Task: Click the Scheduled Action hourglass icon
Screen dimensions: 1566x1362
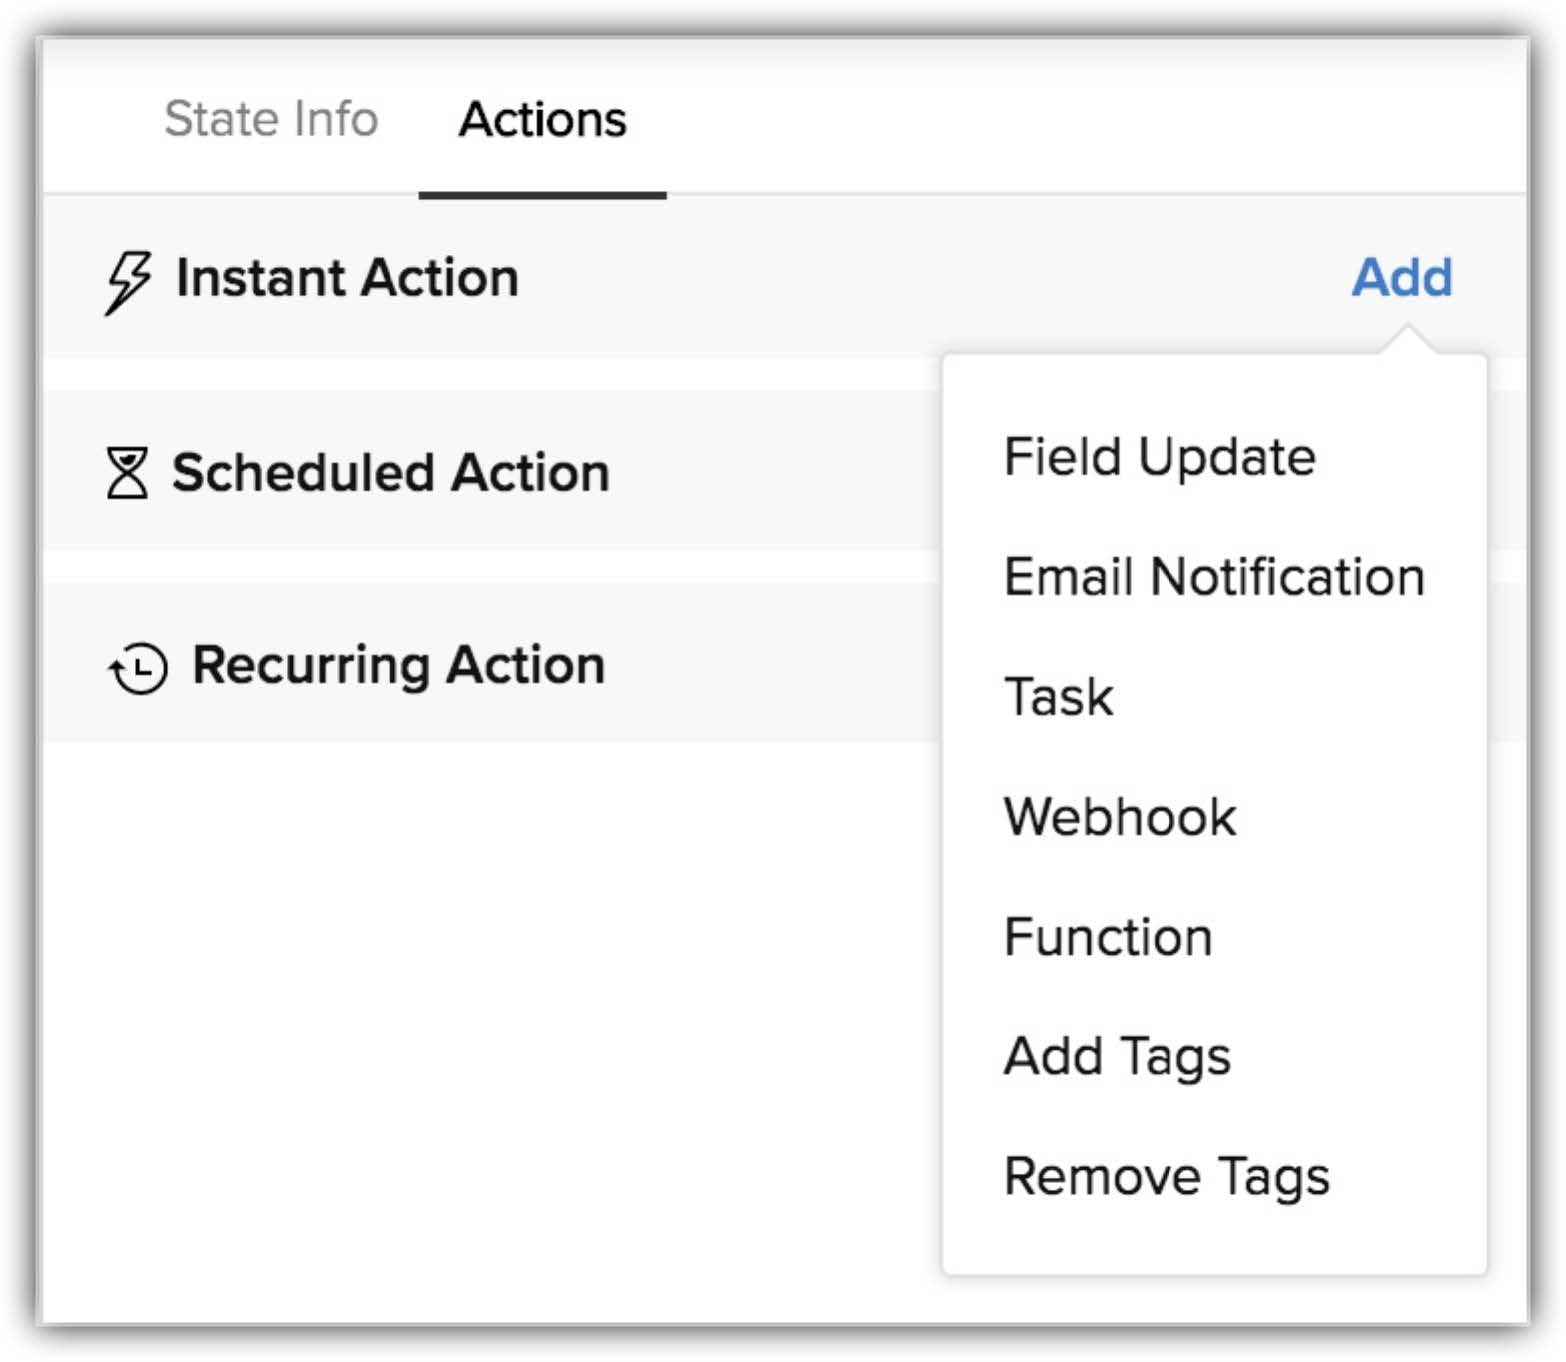Action: (127, 473)
